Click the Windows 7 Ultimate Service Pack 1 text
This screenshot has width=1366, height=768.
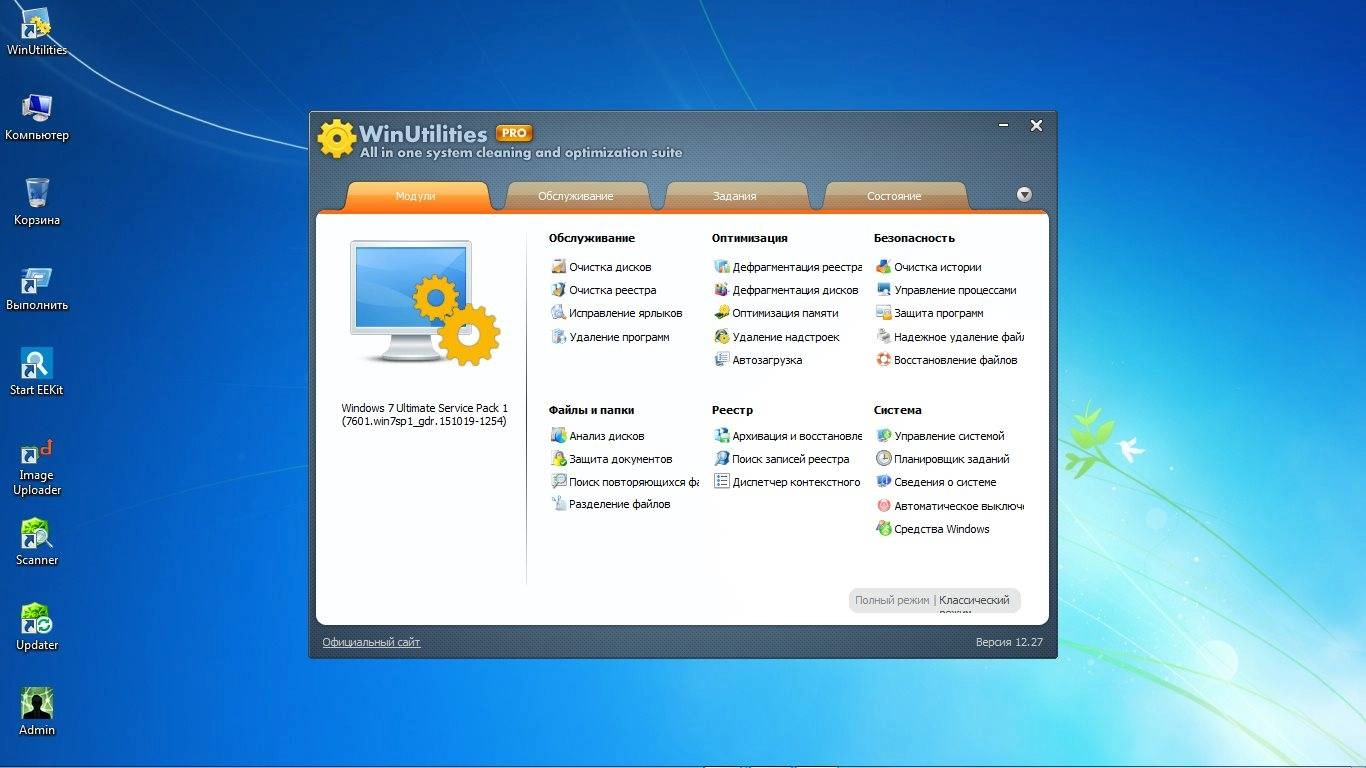coord(425,408)
